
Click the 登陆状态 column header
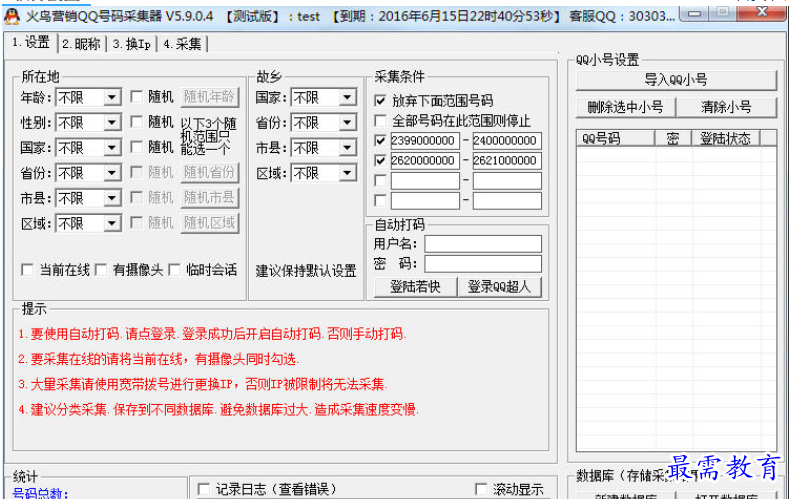pos(726,138)
